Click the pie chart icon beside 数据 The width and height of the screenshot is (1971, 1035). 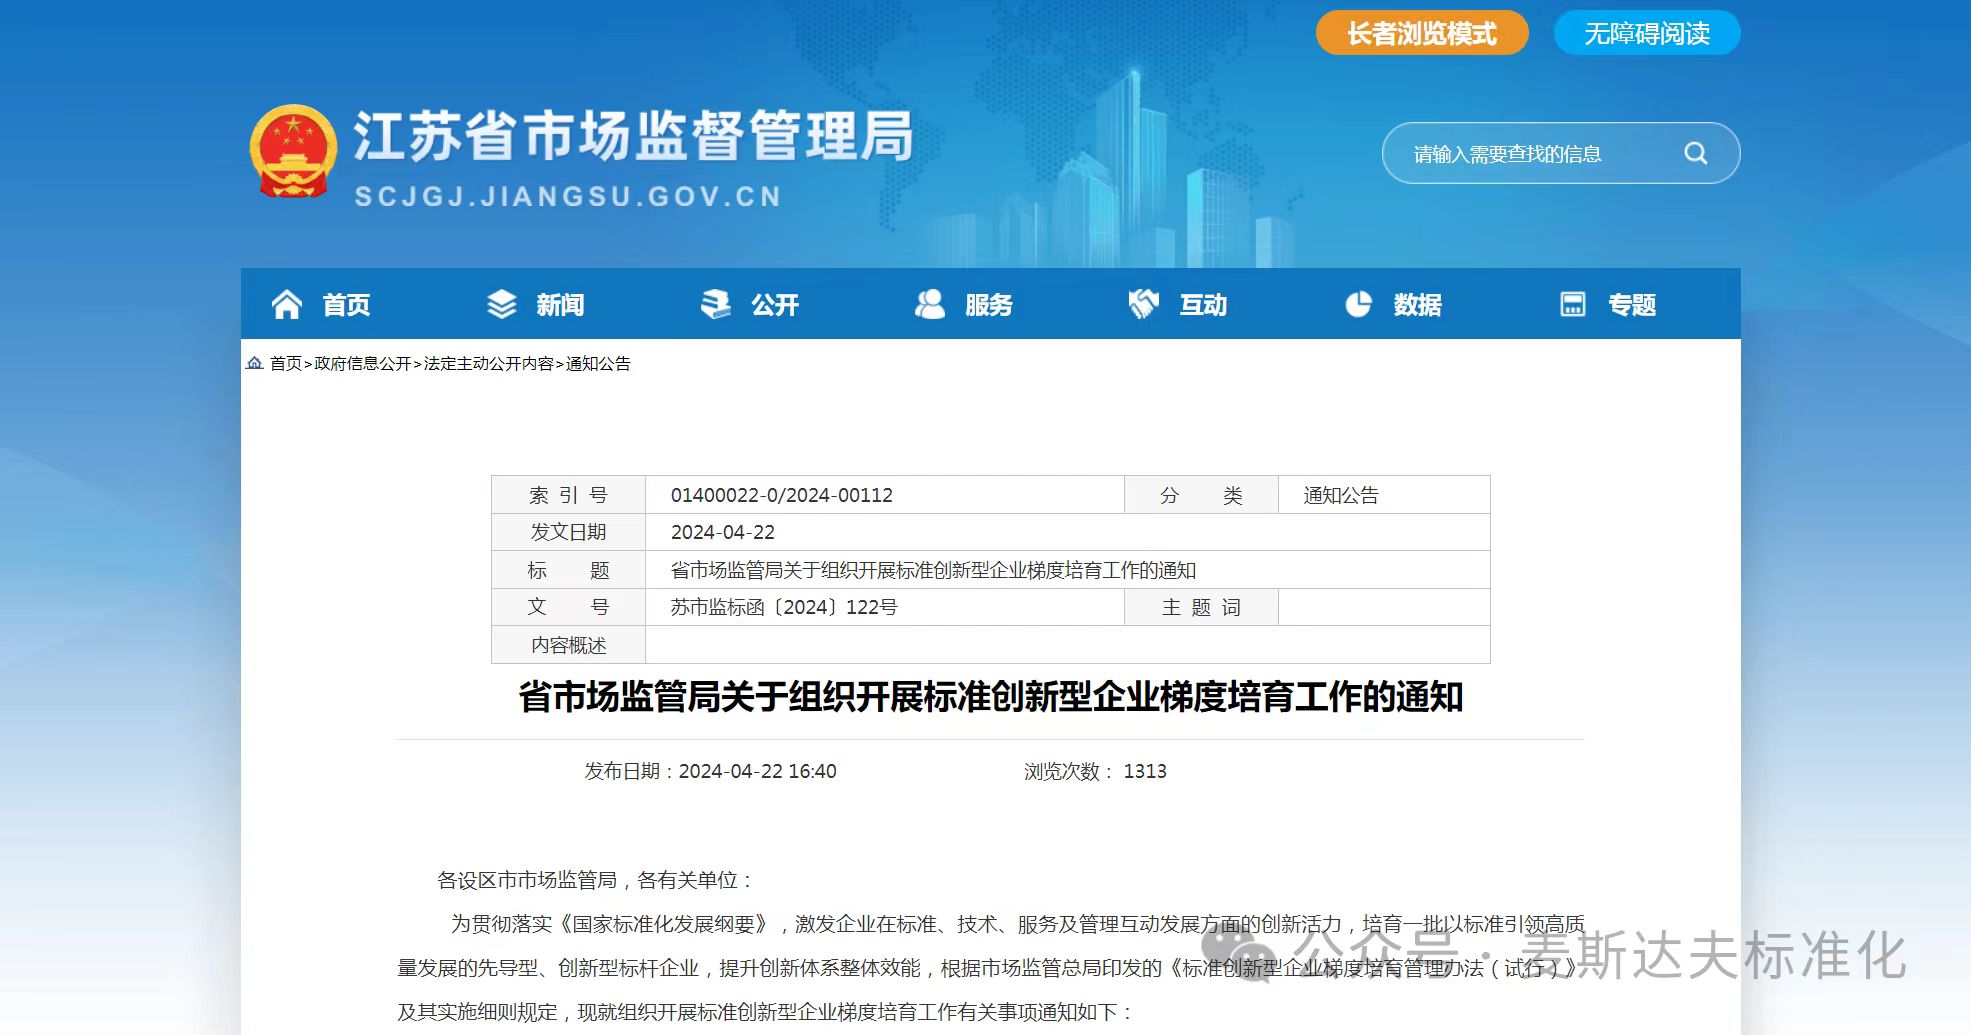click(1358, 304)
